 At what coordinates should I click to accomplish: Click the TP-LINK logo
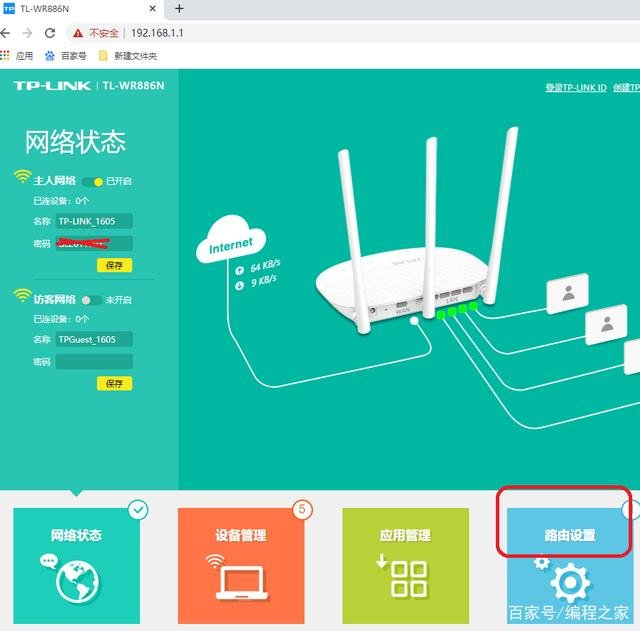point(52,86)
